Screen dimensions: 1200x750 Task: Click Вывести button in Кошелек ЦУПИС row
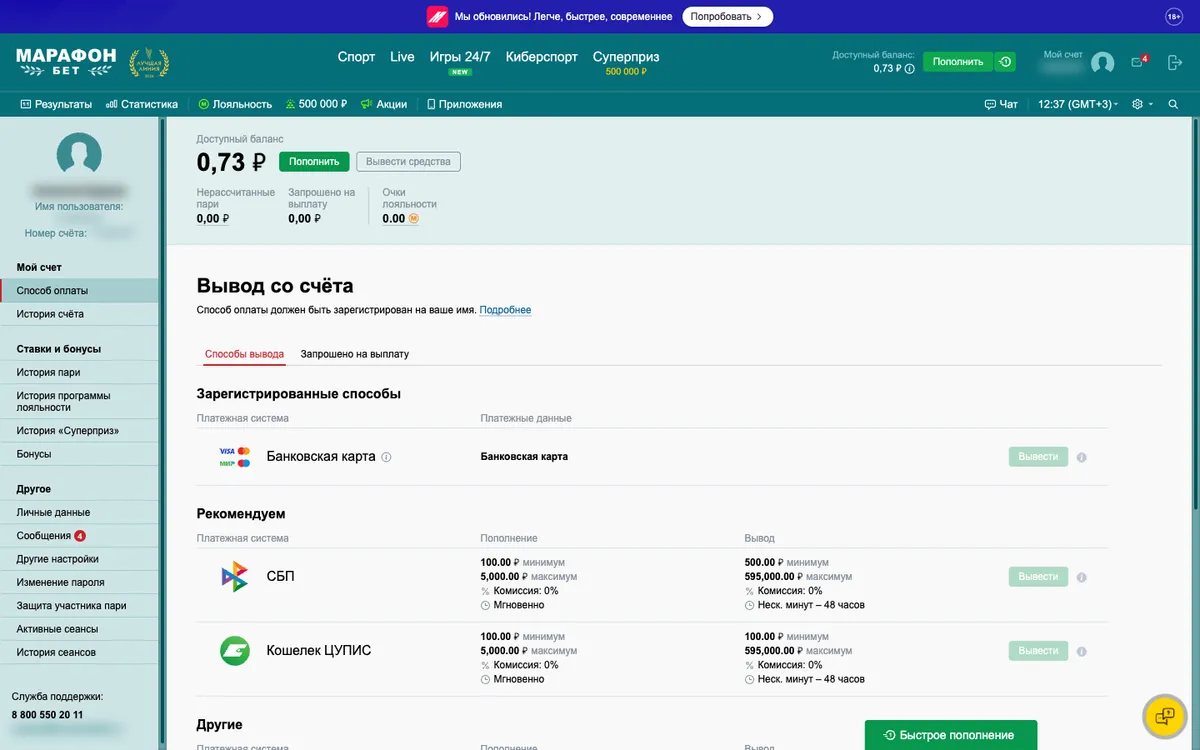click(x=1038, y=651)
